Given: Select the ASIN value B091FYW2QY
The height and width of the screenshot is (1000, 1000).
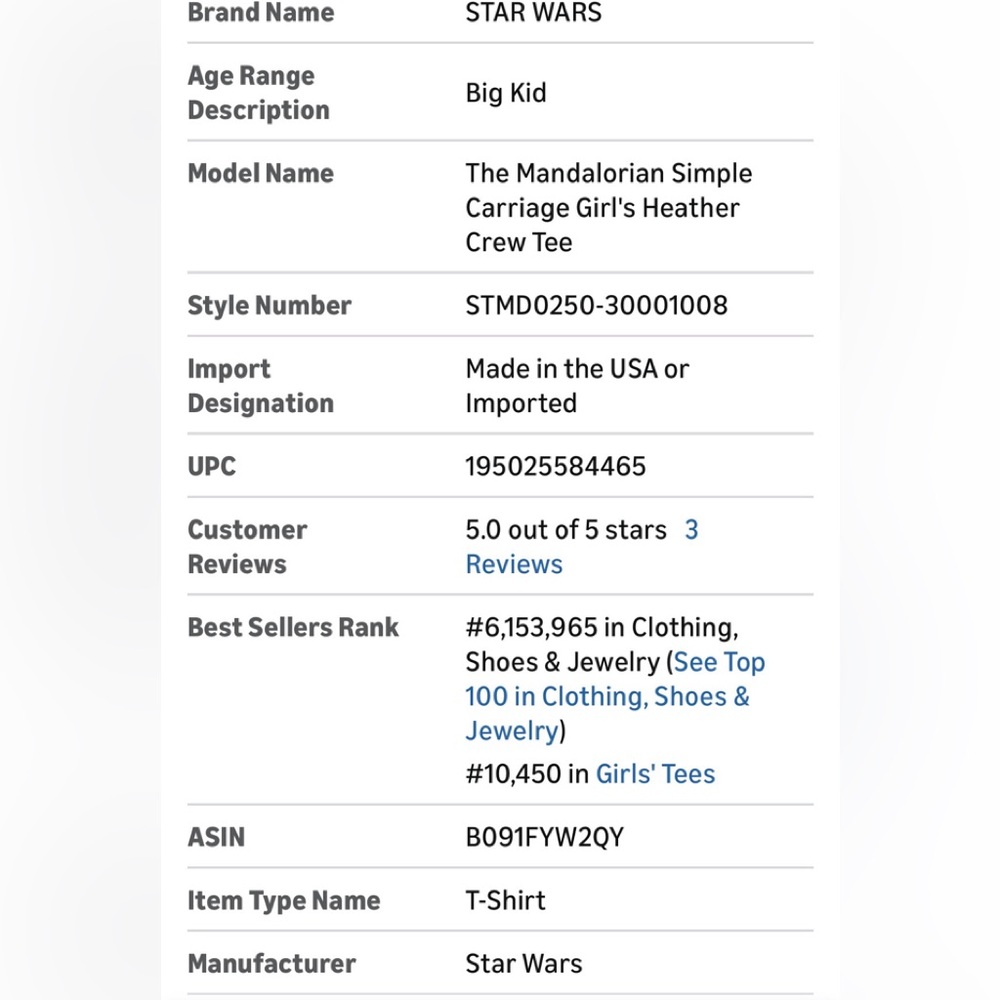Looking at the screenshot, I should pyautogui.click(x=545, y=837).
